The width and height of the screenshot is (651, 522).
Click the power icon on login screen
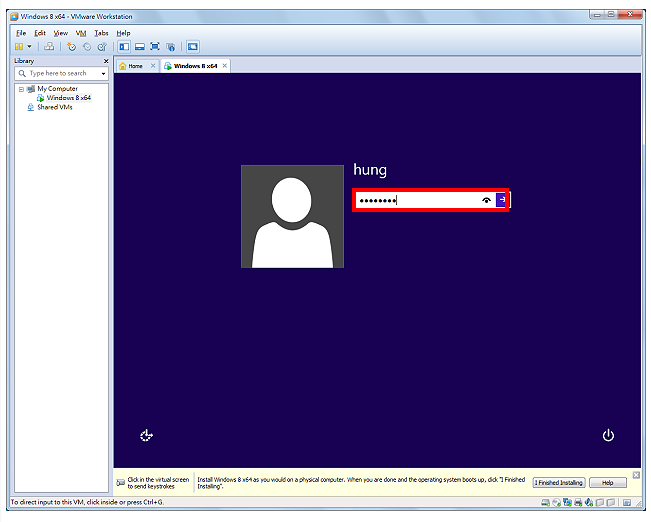coord(608,435)
